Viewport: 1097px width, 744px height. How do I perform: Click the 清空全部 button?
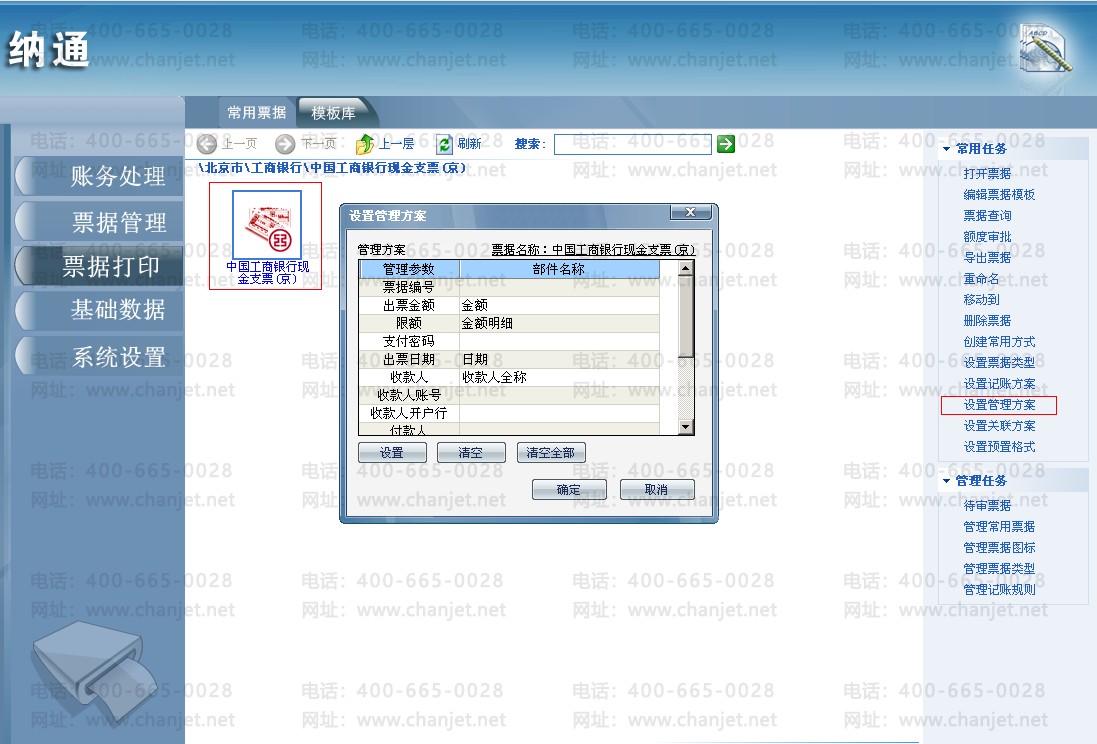click(x=551, y=453)
